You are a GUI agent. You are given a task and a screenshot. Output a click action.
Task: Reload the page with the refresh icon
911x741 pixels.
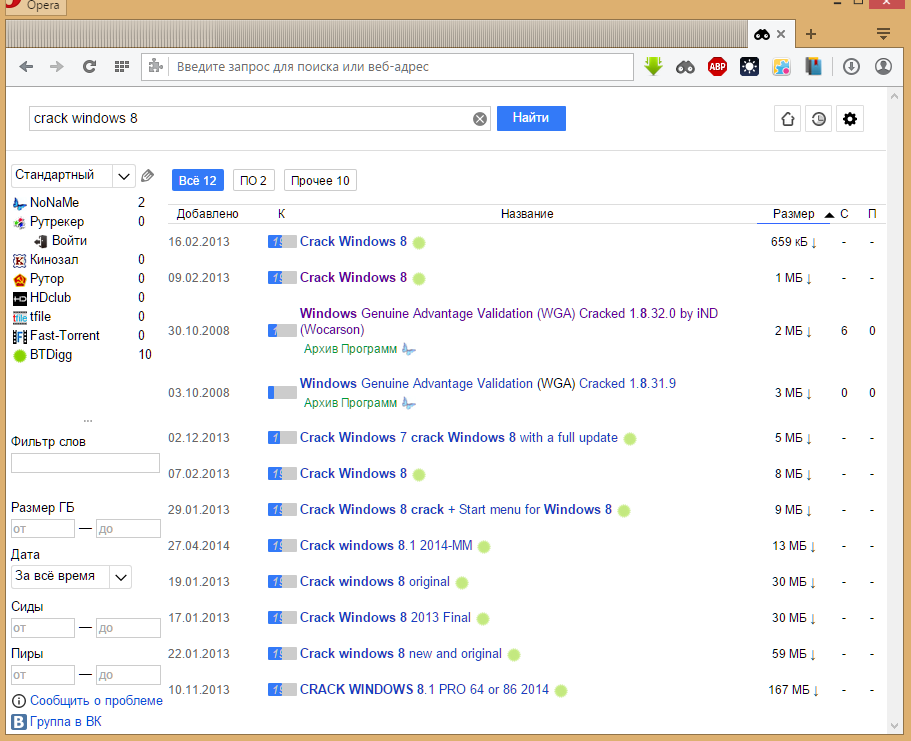(89, 67)
